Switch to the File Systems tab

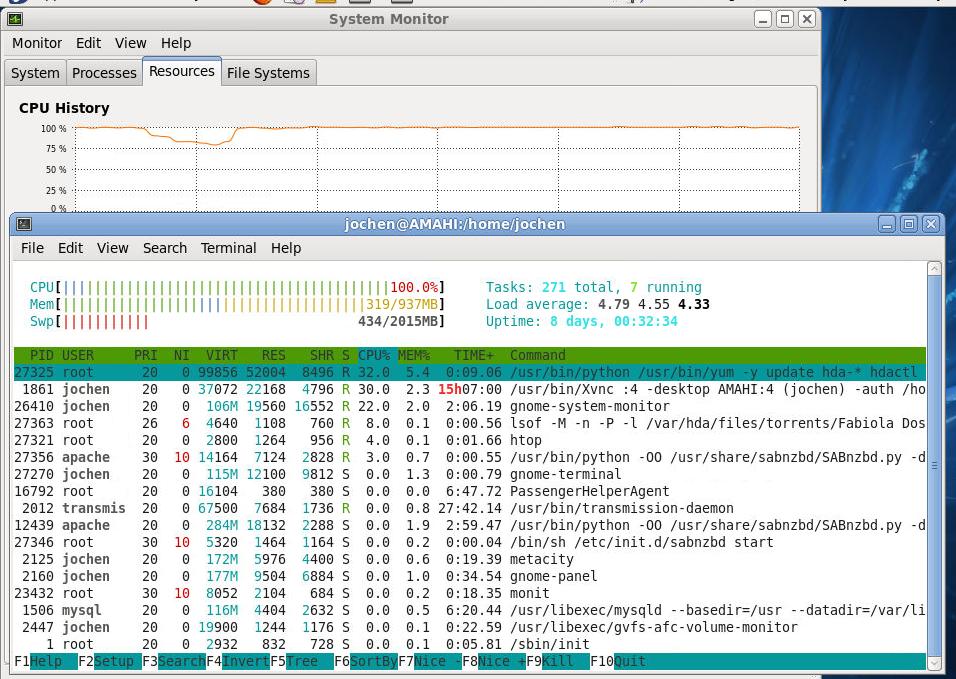[268, 73]
